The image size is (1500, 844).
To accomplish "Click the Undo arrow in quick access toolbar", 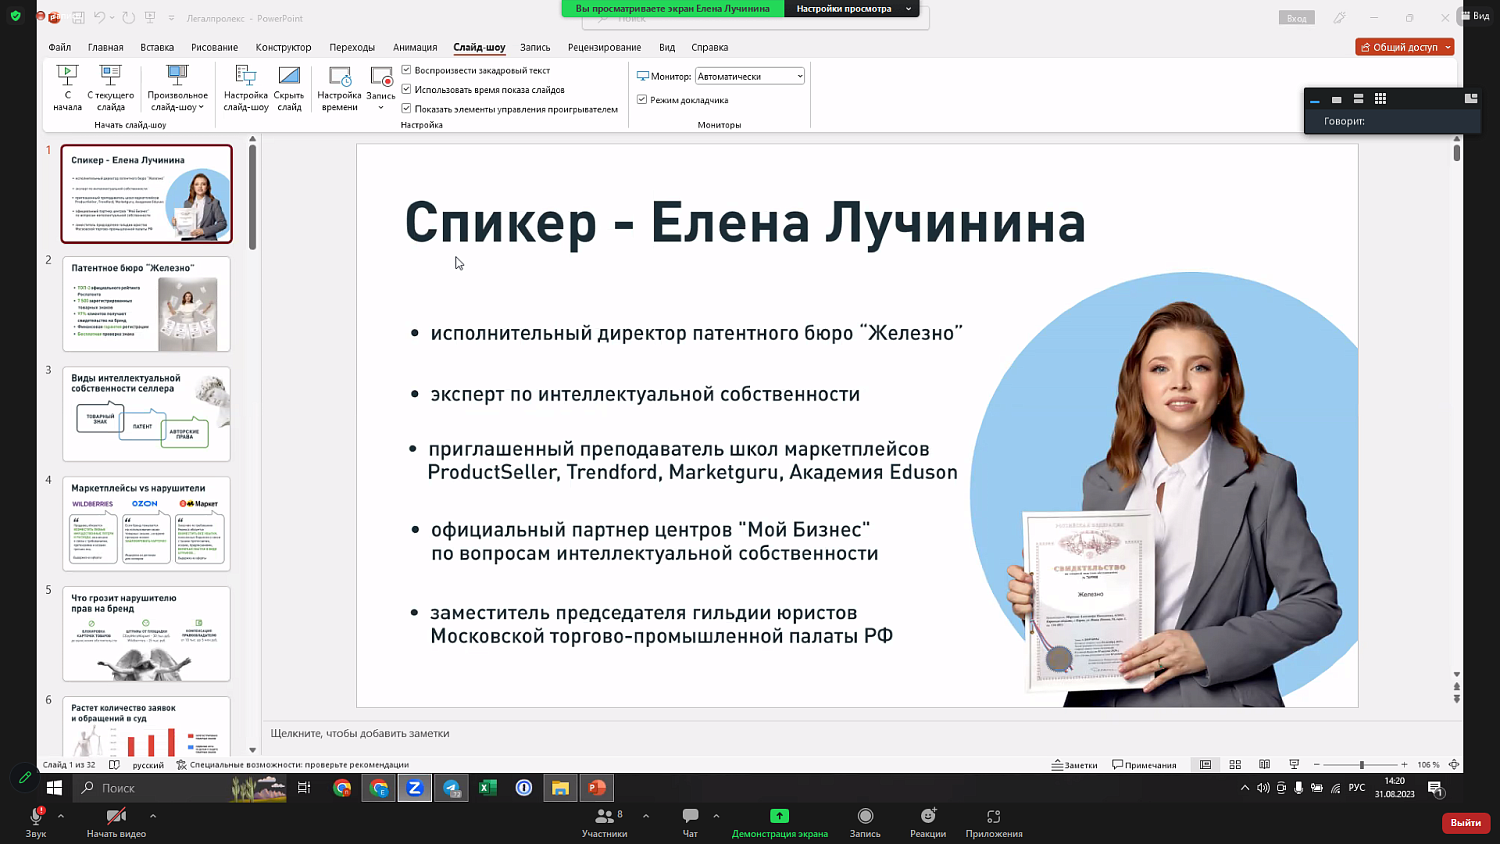I will tap(99, 18).
